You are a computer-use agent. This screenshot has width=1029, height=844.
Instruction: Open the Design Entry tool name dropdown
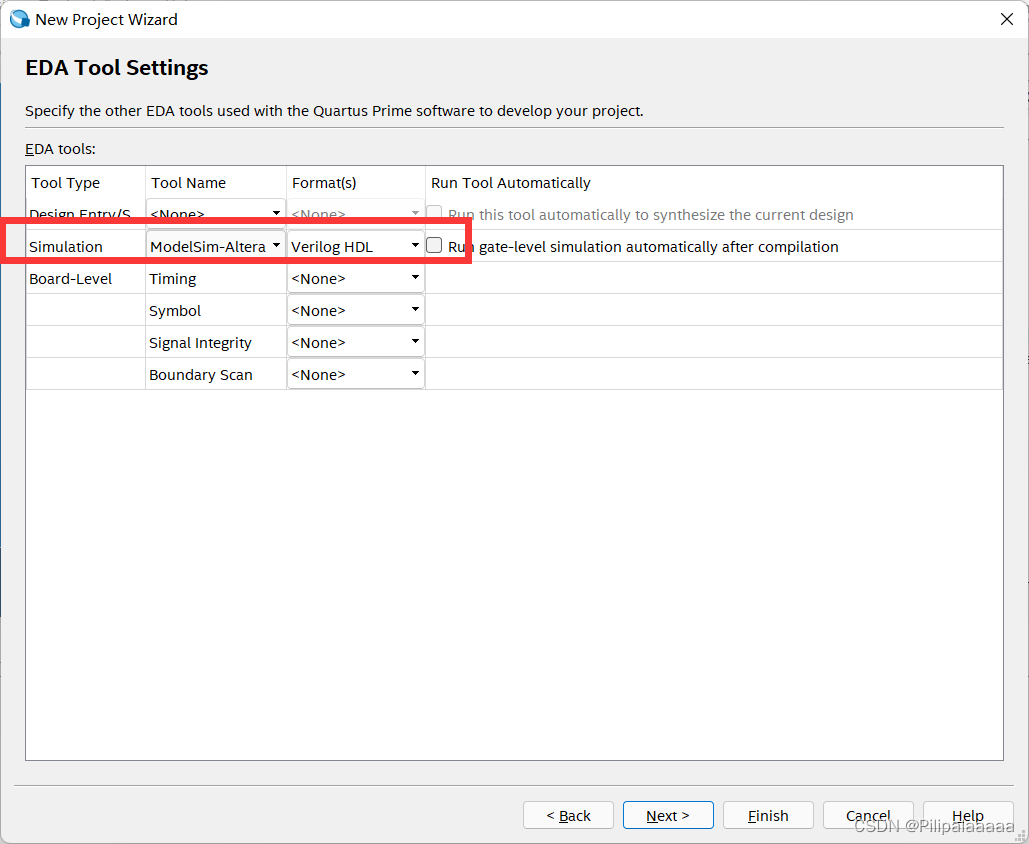click(x=216, y=213)
